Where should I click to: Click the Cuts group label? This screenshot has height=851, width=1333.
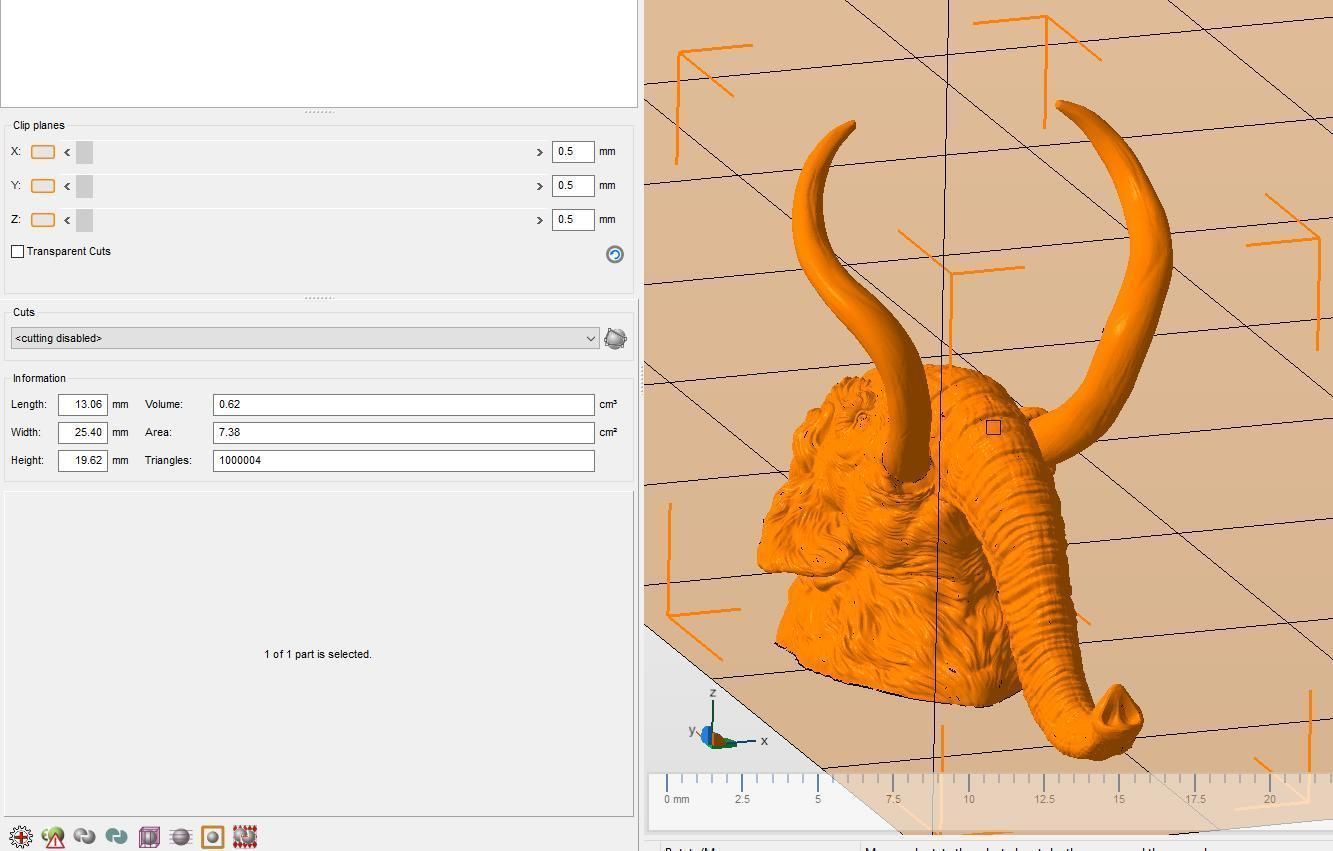24,312
